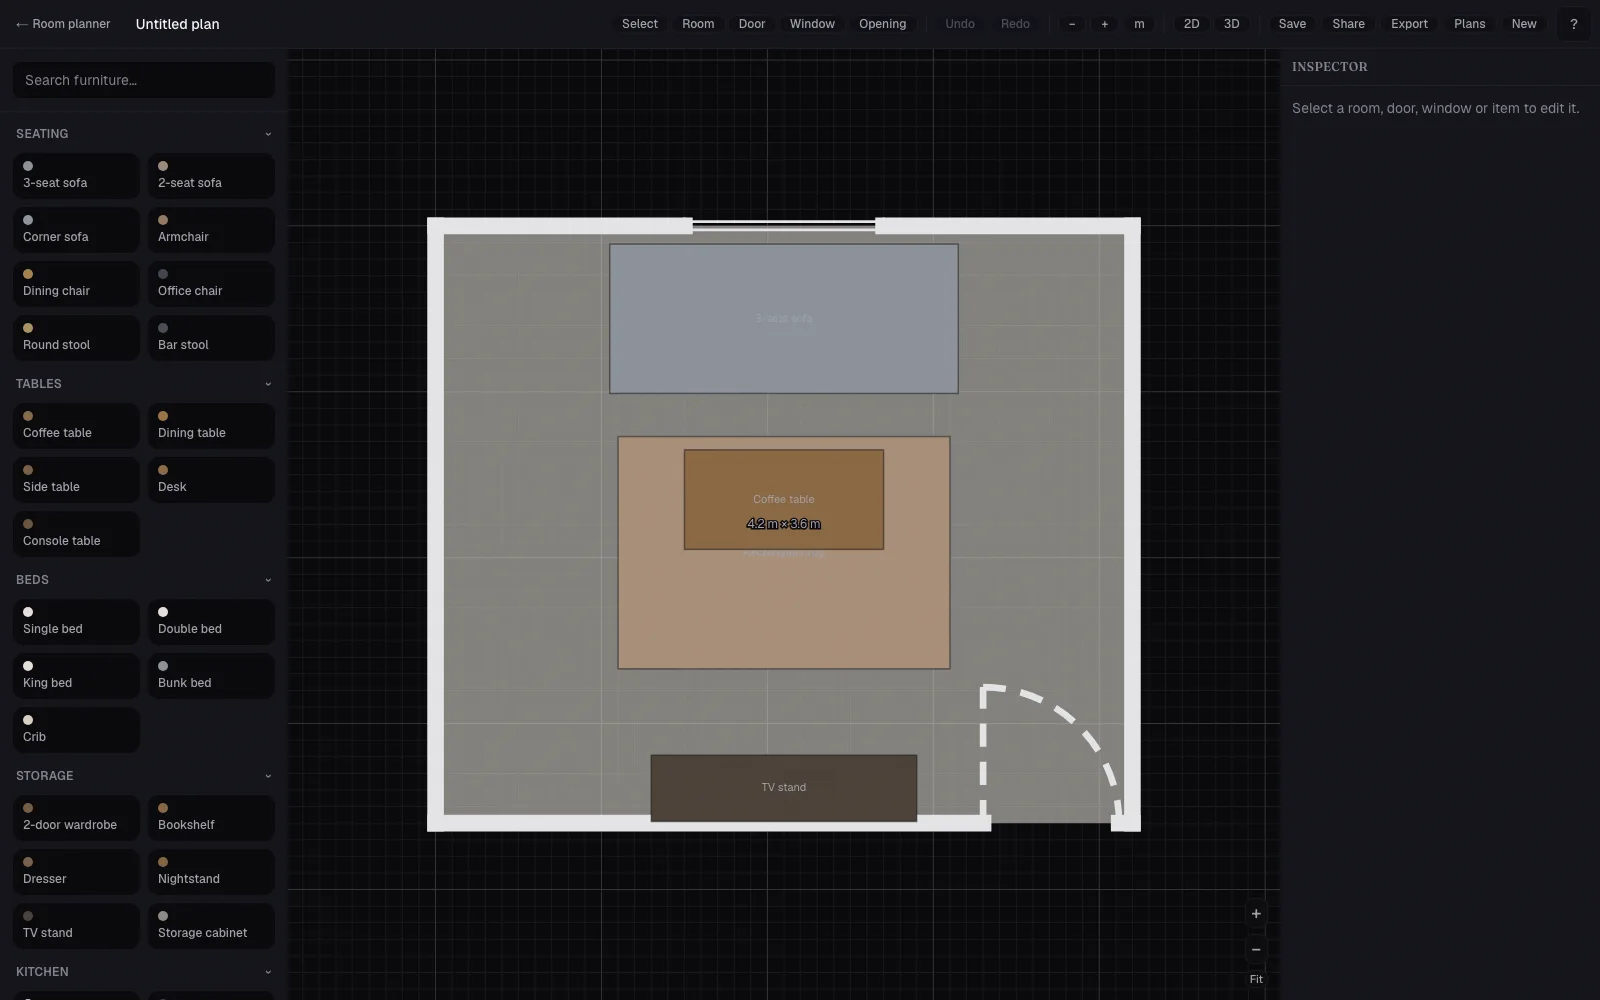Add a 2-door wardrobe
This screenshot has width=1600, height=1000.
click(x=76, y=818)
